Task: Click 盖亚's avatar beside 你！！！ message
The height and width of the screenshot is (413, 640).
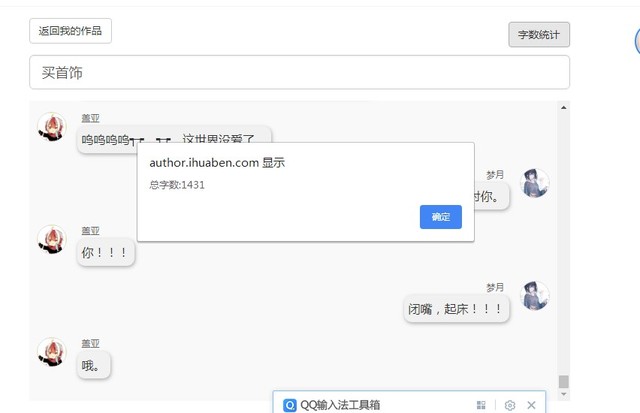Action: point(51,239)
